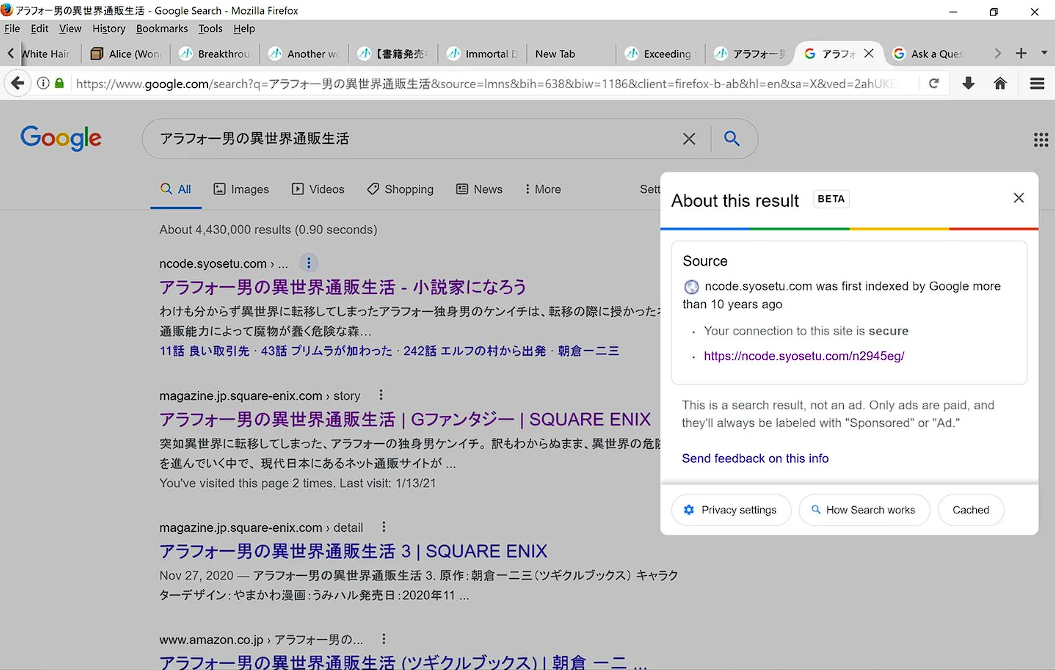Screen dimensions: 1055x670
Task: Open the ncode.syosetu.com/n2945eg link
Action: point(804,356)
